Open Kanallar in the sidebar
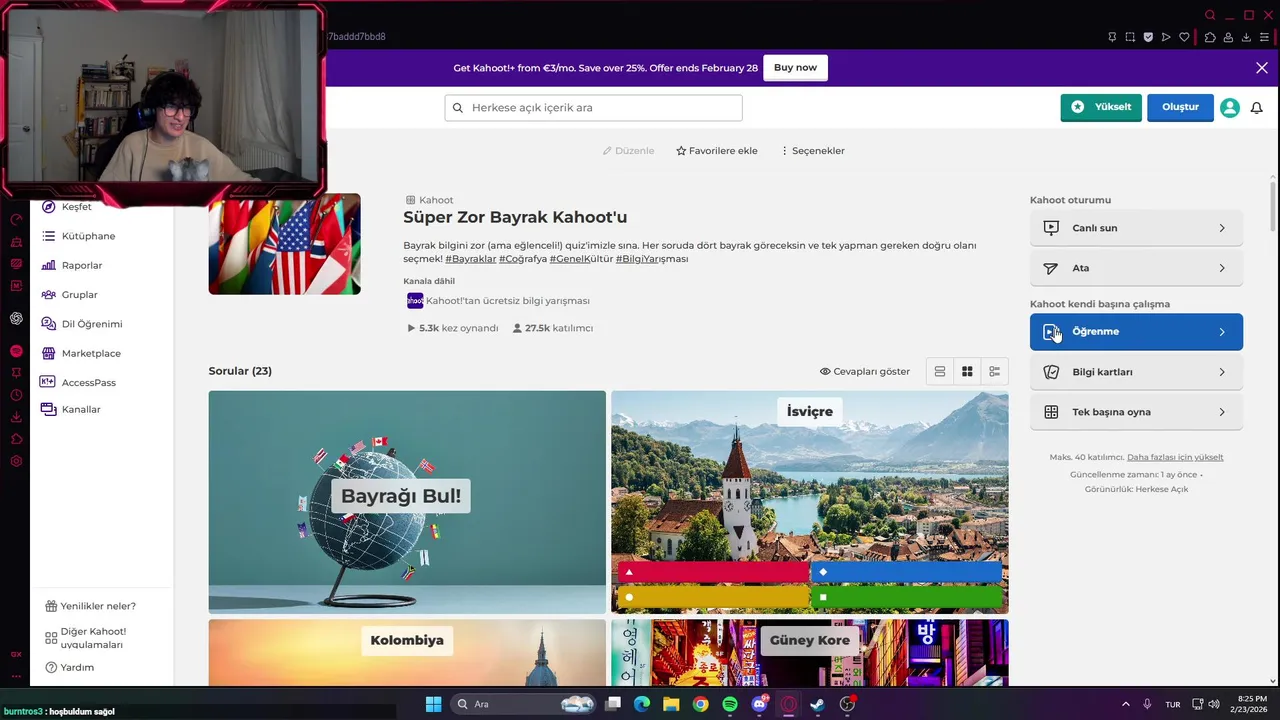 tap(70, 409)
